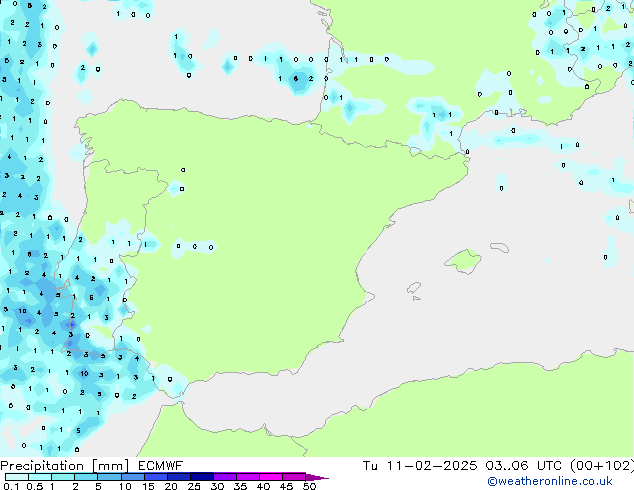Select the 40 mm magenta legend box
634x490 pixels.
[x=271, y=477]
